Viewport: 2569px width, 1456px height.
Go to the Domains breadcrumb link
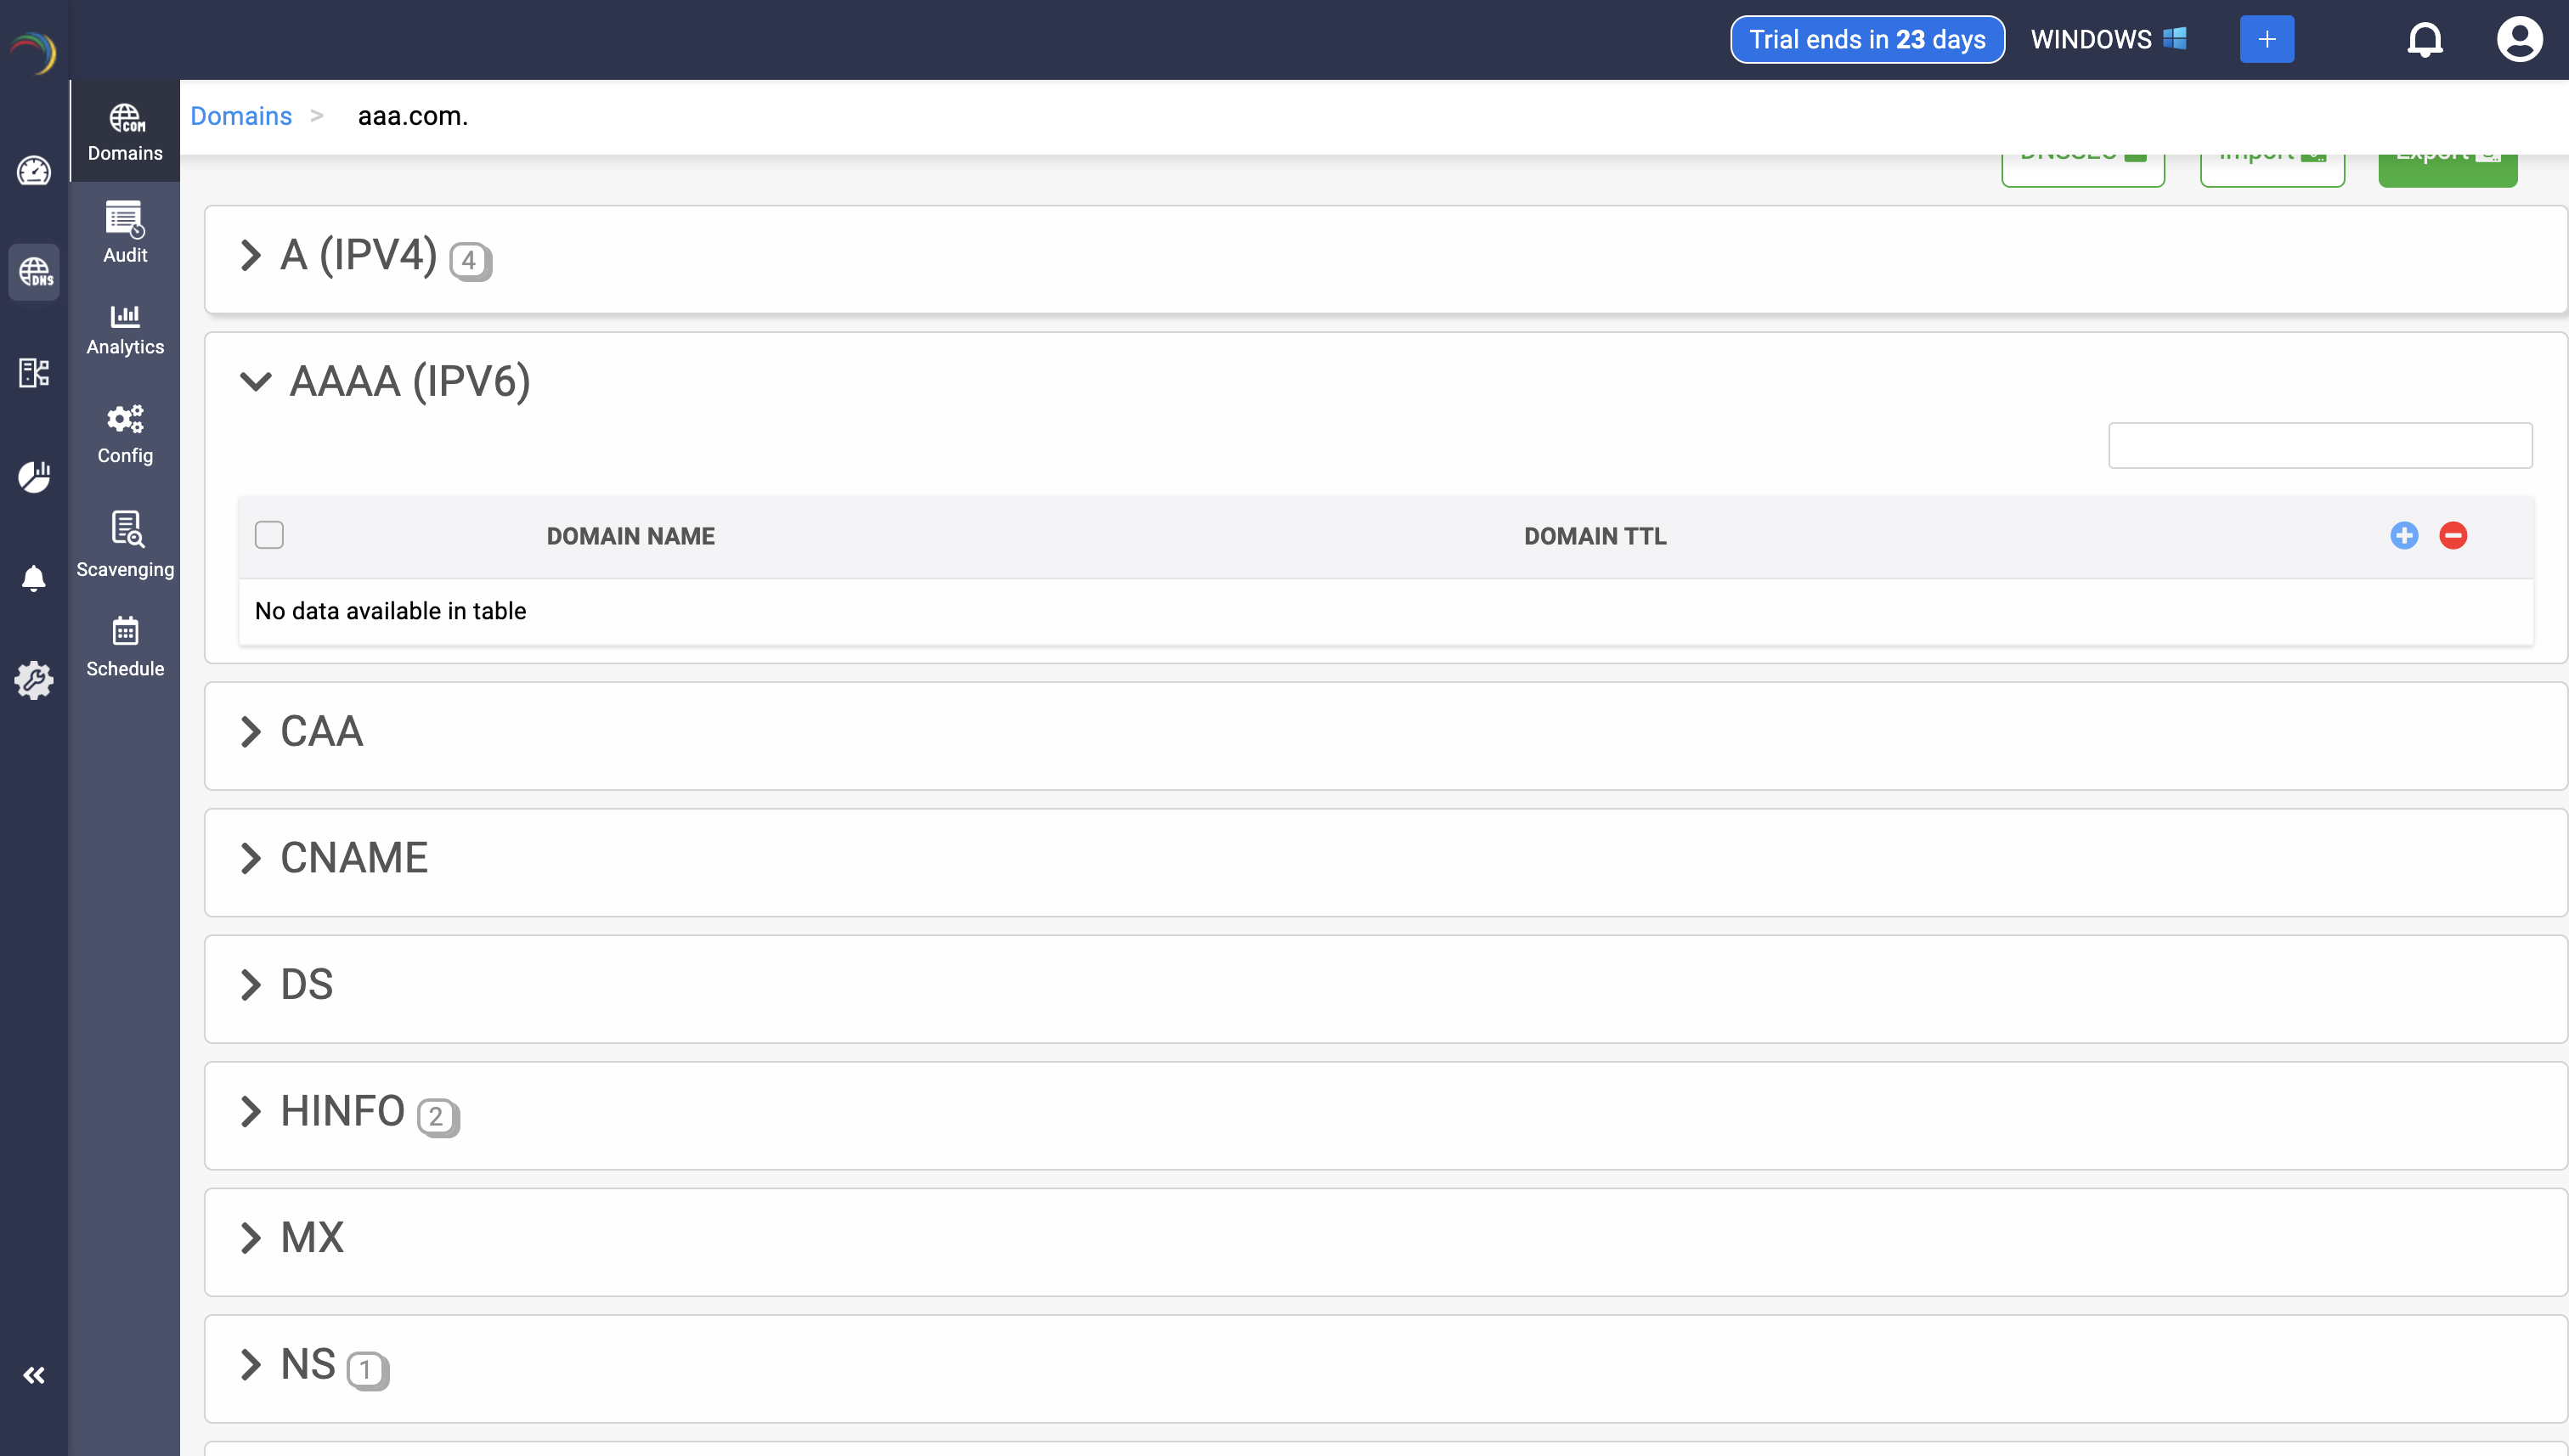(241, 116)
